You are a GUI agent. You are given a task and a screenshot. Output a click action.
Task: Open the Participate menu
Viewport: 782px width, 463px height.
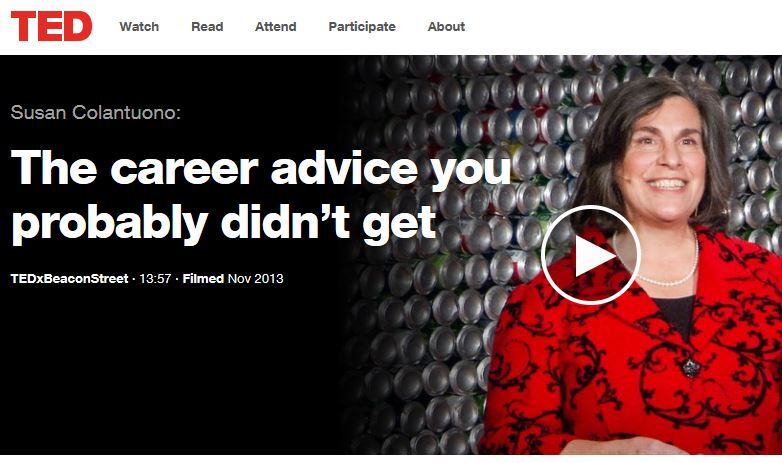click(362, 27)
